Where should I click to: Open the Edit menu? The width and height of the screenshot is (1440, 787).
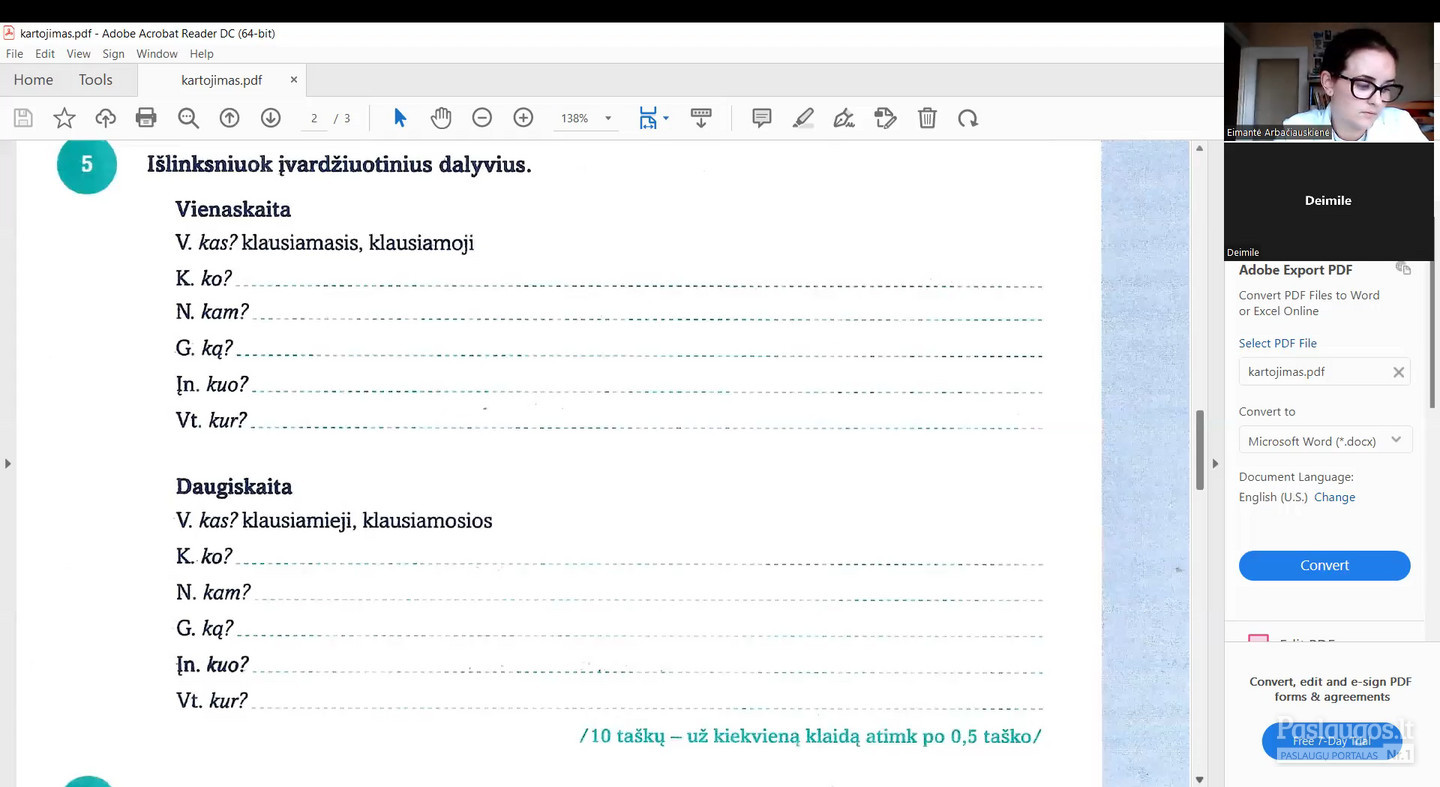pyautogui.click(x=45, y=54)
